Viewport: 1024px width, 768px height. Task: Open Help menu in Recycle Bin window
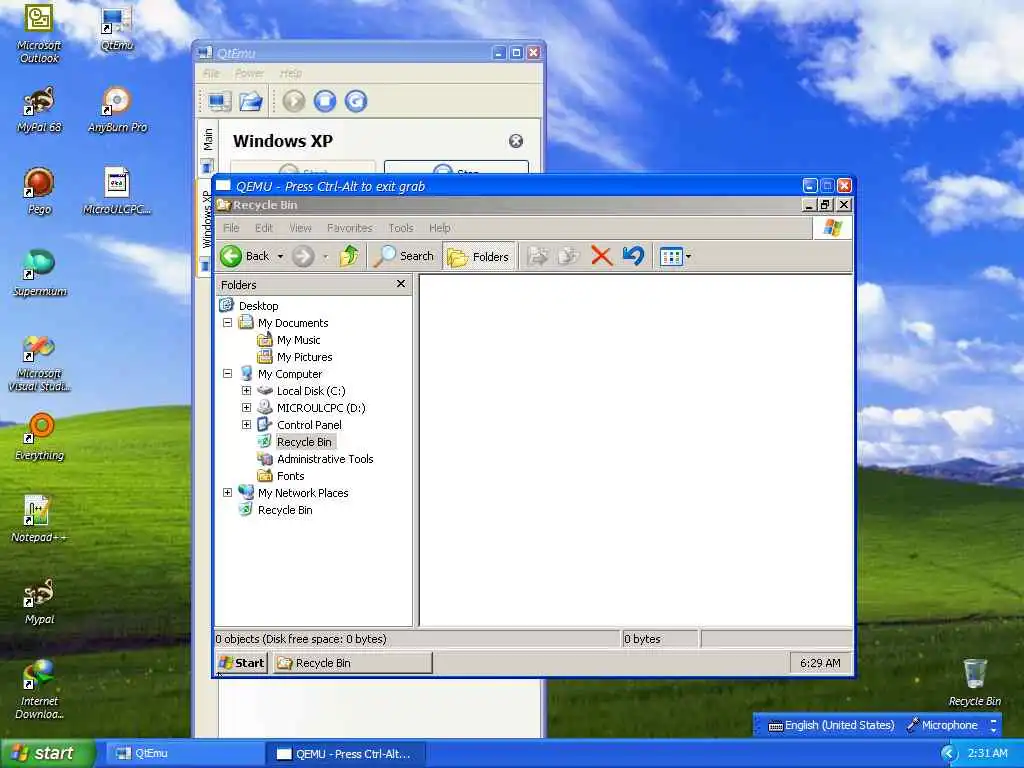pyautogui.click(x=440, y=228)
